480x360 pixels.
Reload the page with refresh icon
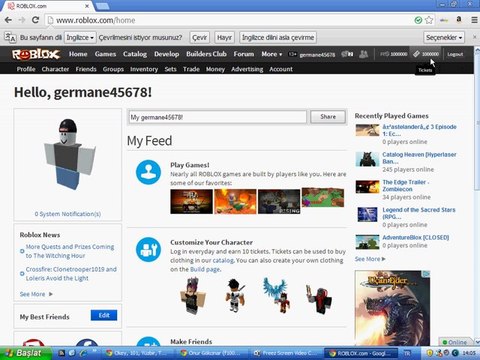35,20
